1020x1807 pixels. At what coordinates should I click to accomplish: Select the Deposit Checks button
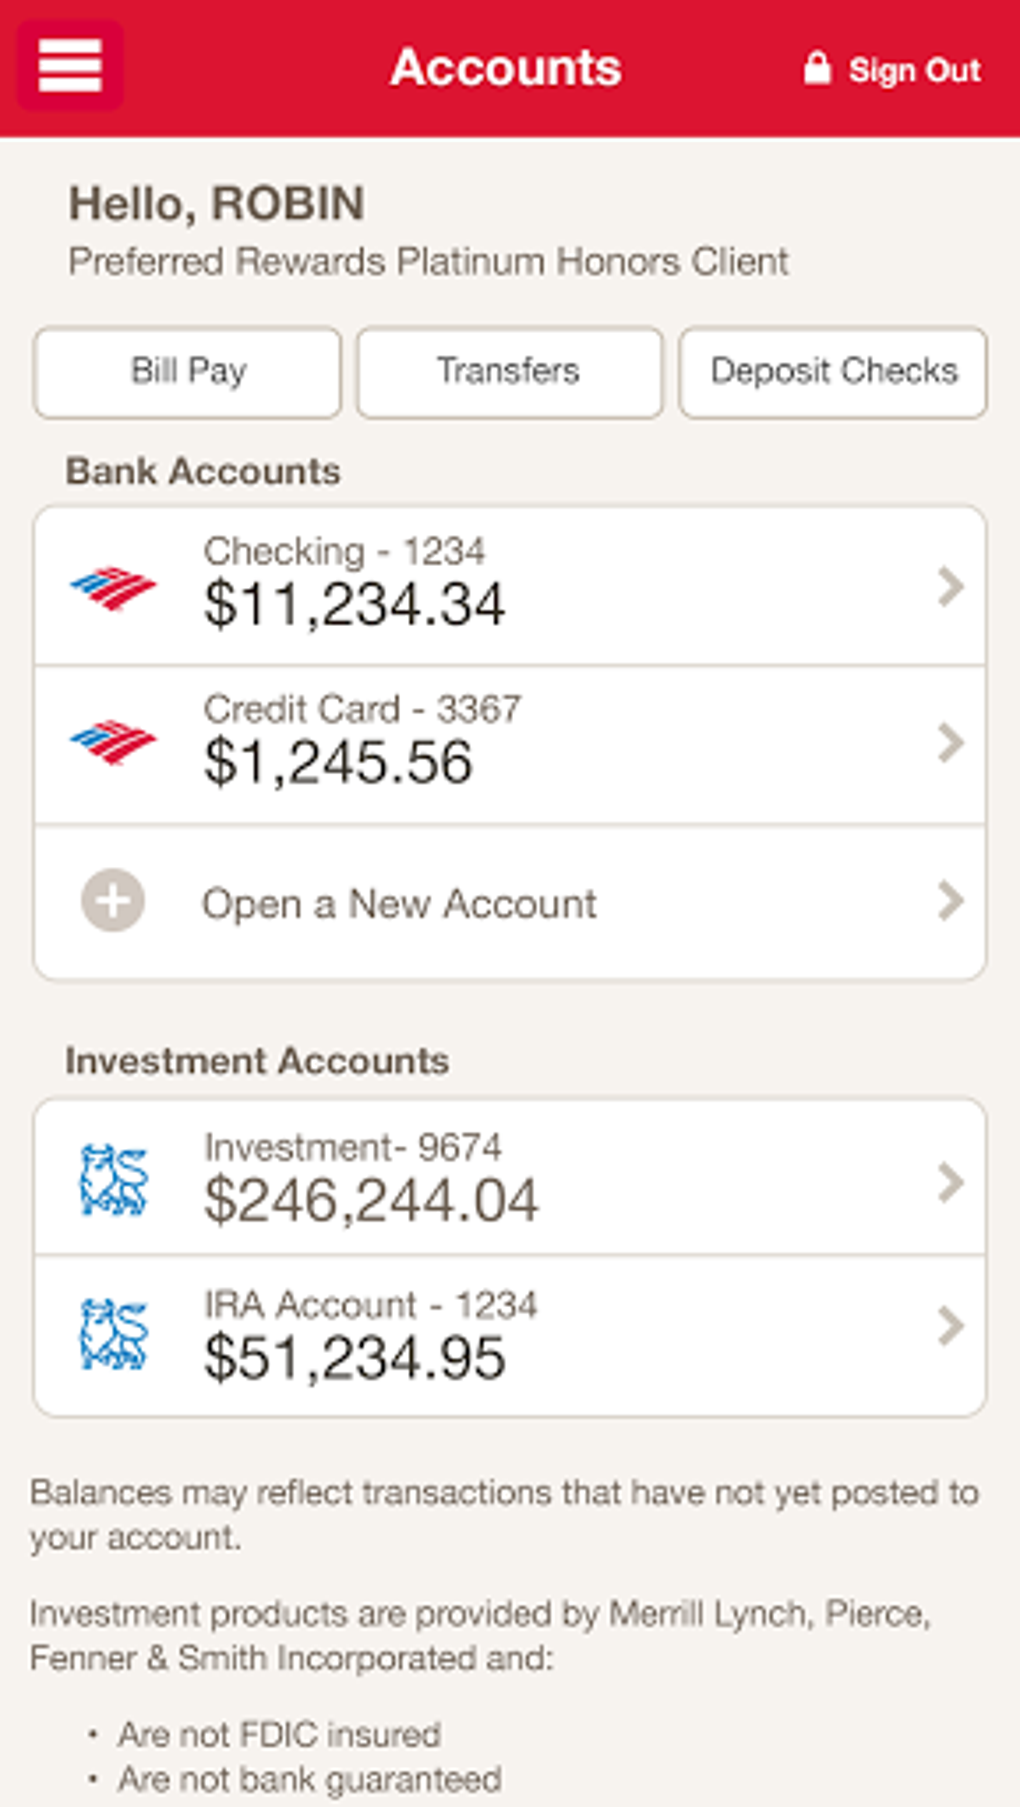(833, 372)
